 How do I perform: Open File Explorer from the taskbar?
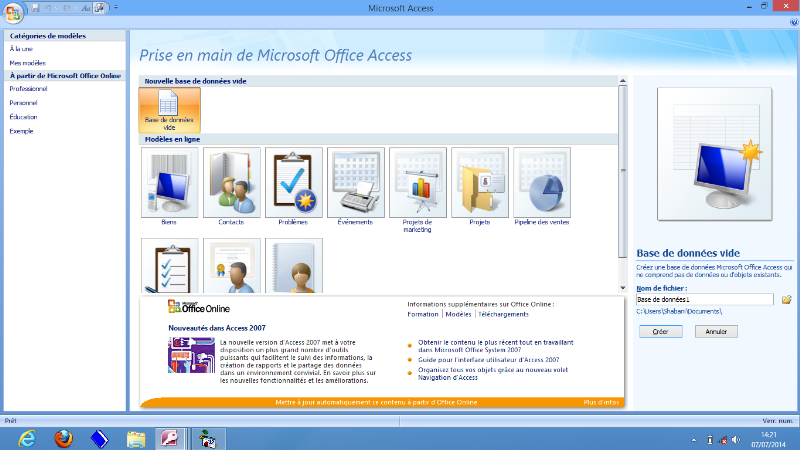(x=136, y=439)
